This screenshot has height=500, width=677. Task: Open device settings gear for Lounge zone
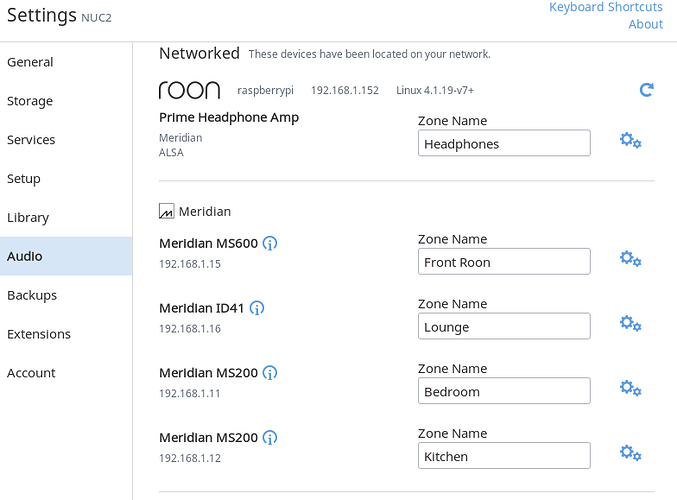(630, 323)
